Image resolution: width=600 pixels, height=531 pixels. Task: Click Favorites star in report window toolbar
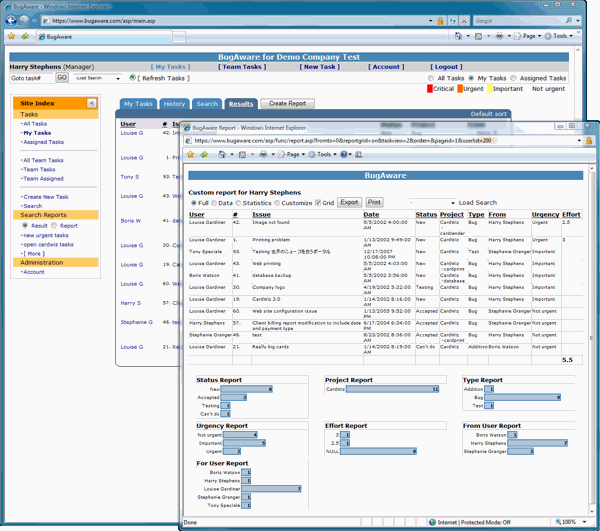tap(191, 155)
